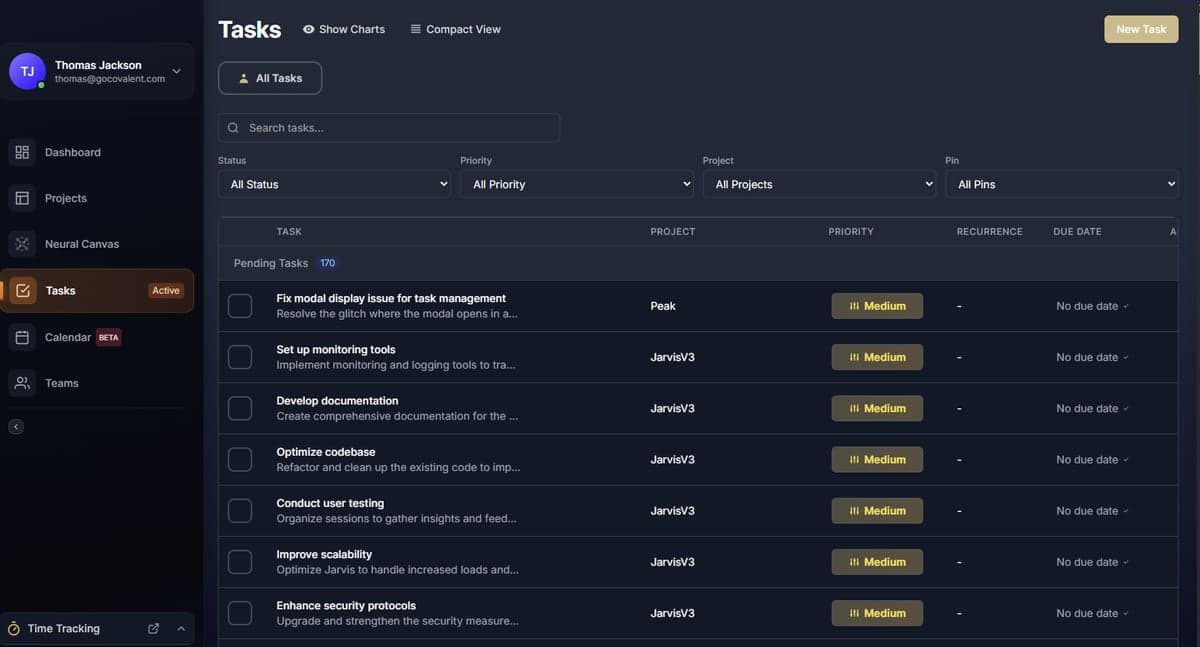Show charts using the eye icon
1200x647 pixels.
click(x=309, y=29)
